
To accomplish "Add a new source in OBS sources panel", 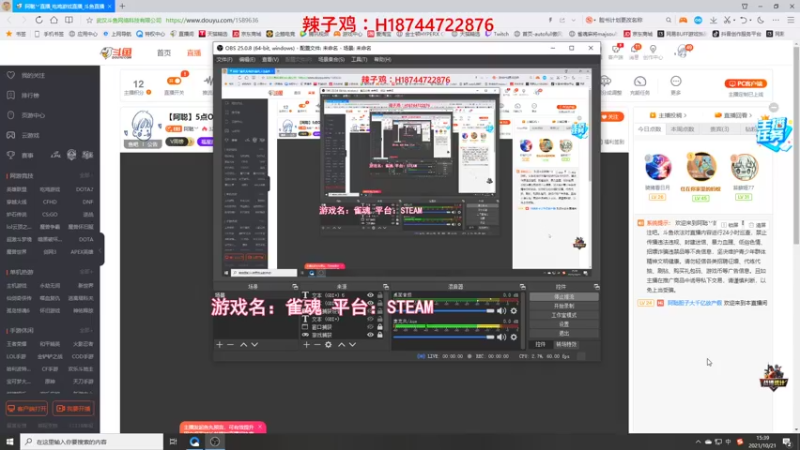I will coord(306,345).
